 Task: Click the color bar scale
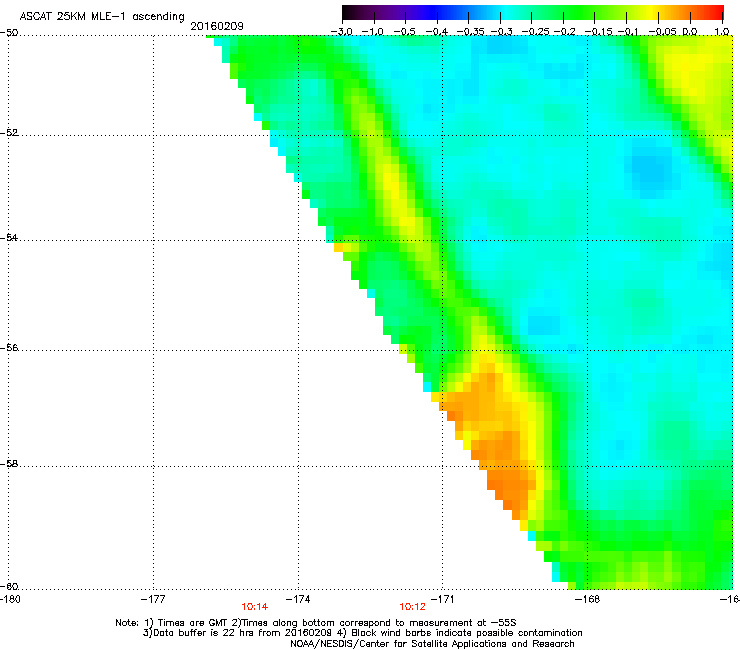coord(533,13)
